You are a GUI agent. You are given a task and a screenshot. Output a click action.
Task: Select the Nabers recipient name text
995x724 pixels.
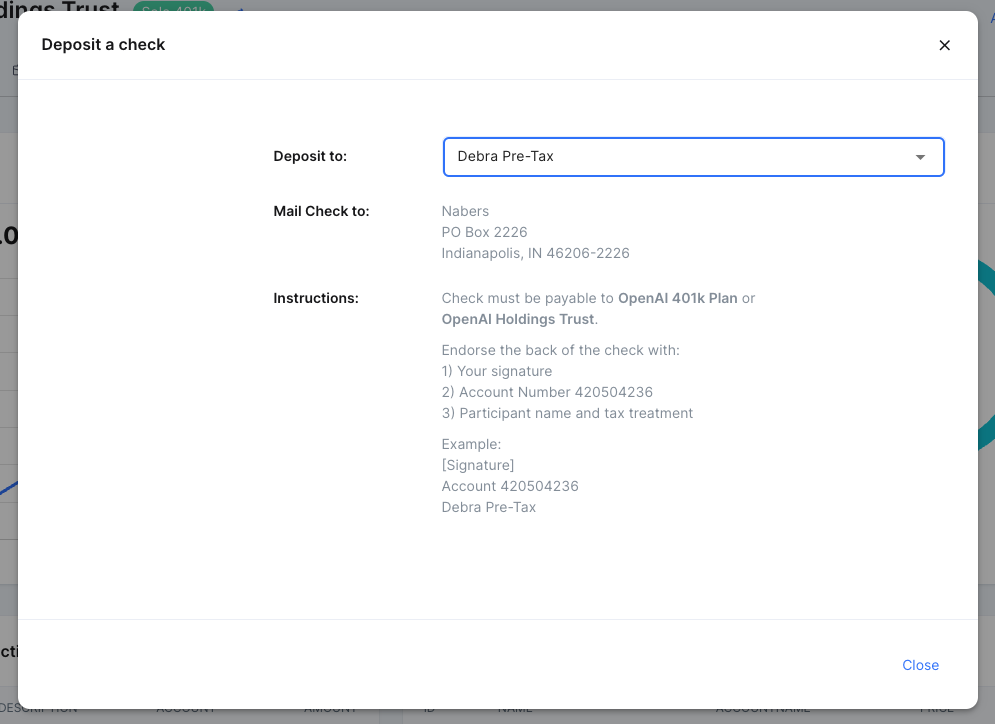click(465, 211)
